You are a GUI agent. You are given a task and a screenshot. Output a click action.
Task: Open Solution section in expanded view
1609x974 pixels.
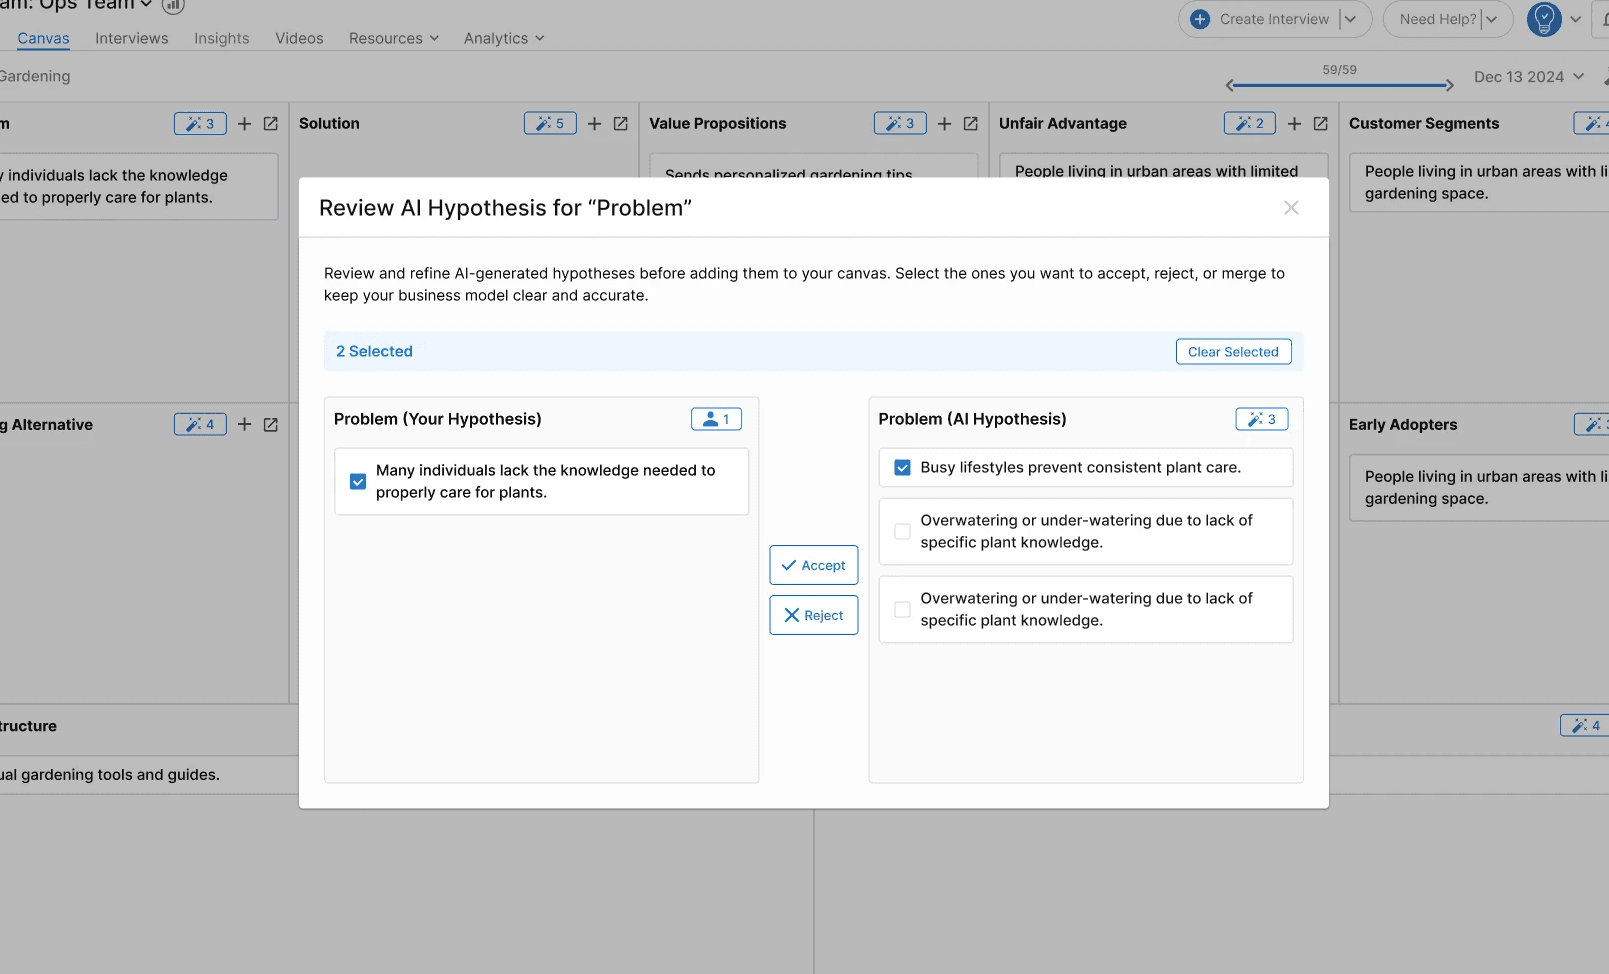[x=620, y=123]
